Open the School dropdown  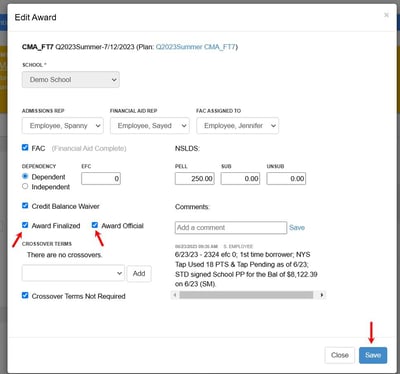pyautogui.click(x=71, y=80)
